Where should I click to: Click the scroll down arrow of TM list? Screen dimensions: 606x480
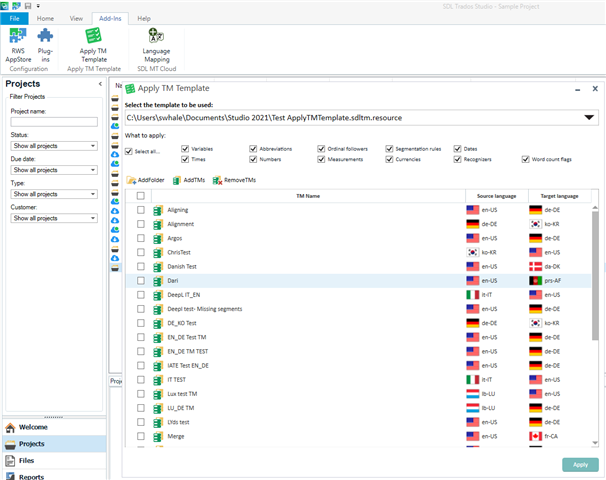pyautogui.click(x=595, y=443)
